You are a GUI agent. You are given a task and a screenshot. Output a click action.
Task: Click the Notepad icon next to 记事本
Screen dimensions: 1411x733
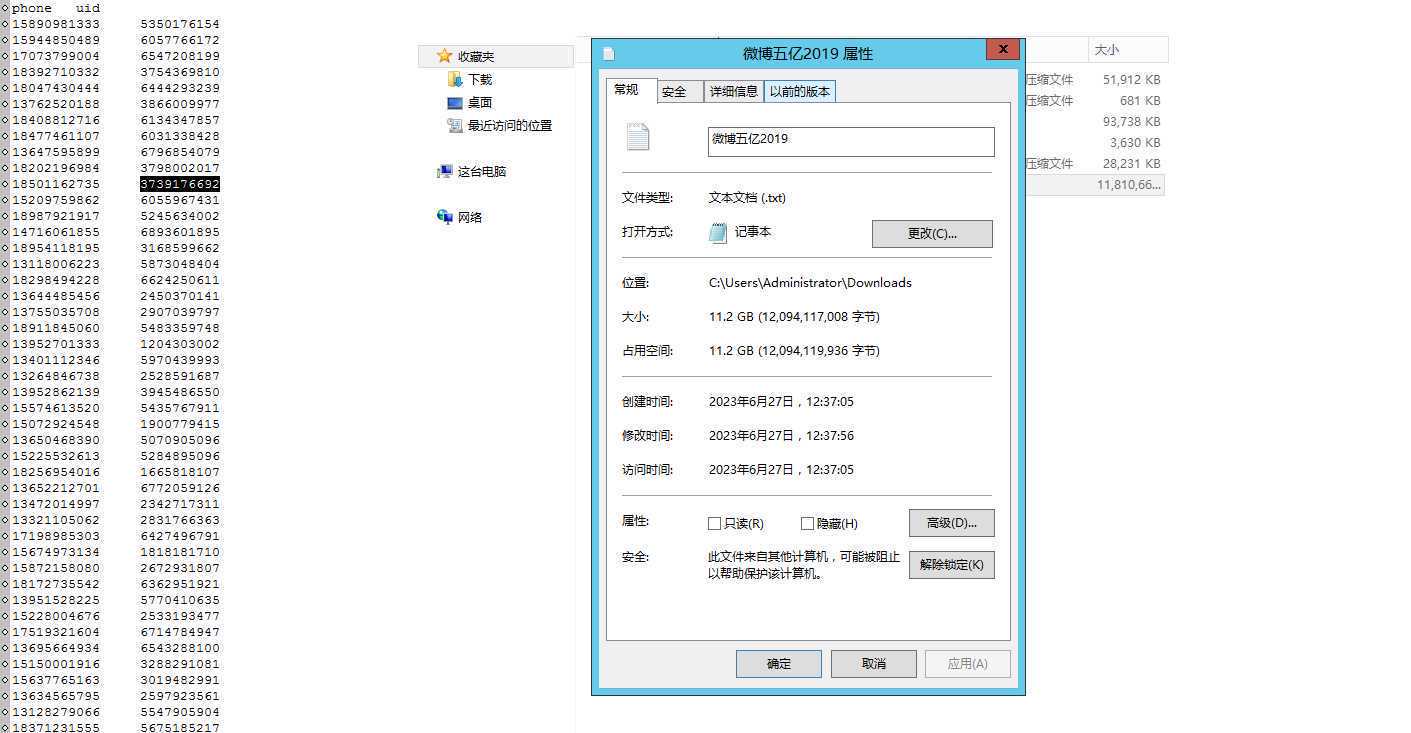click(718, 232)
